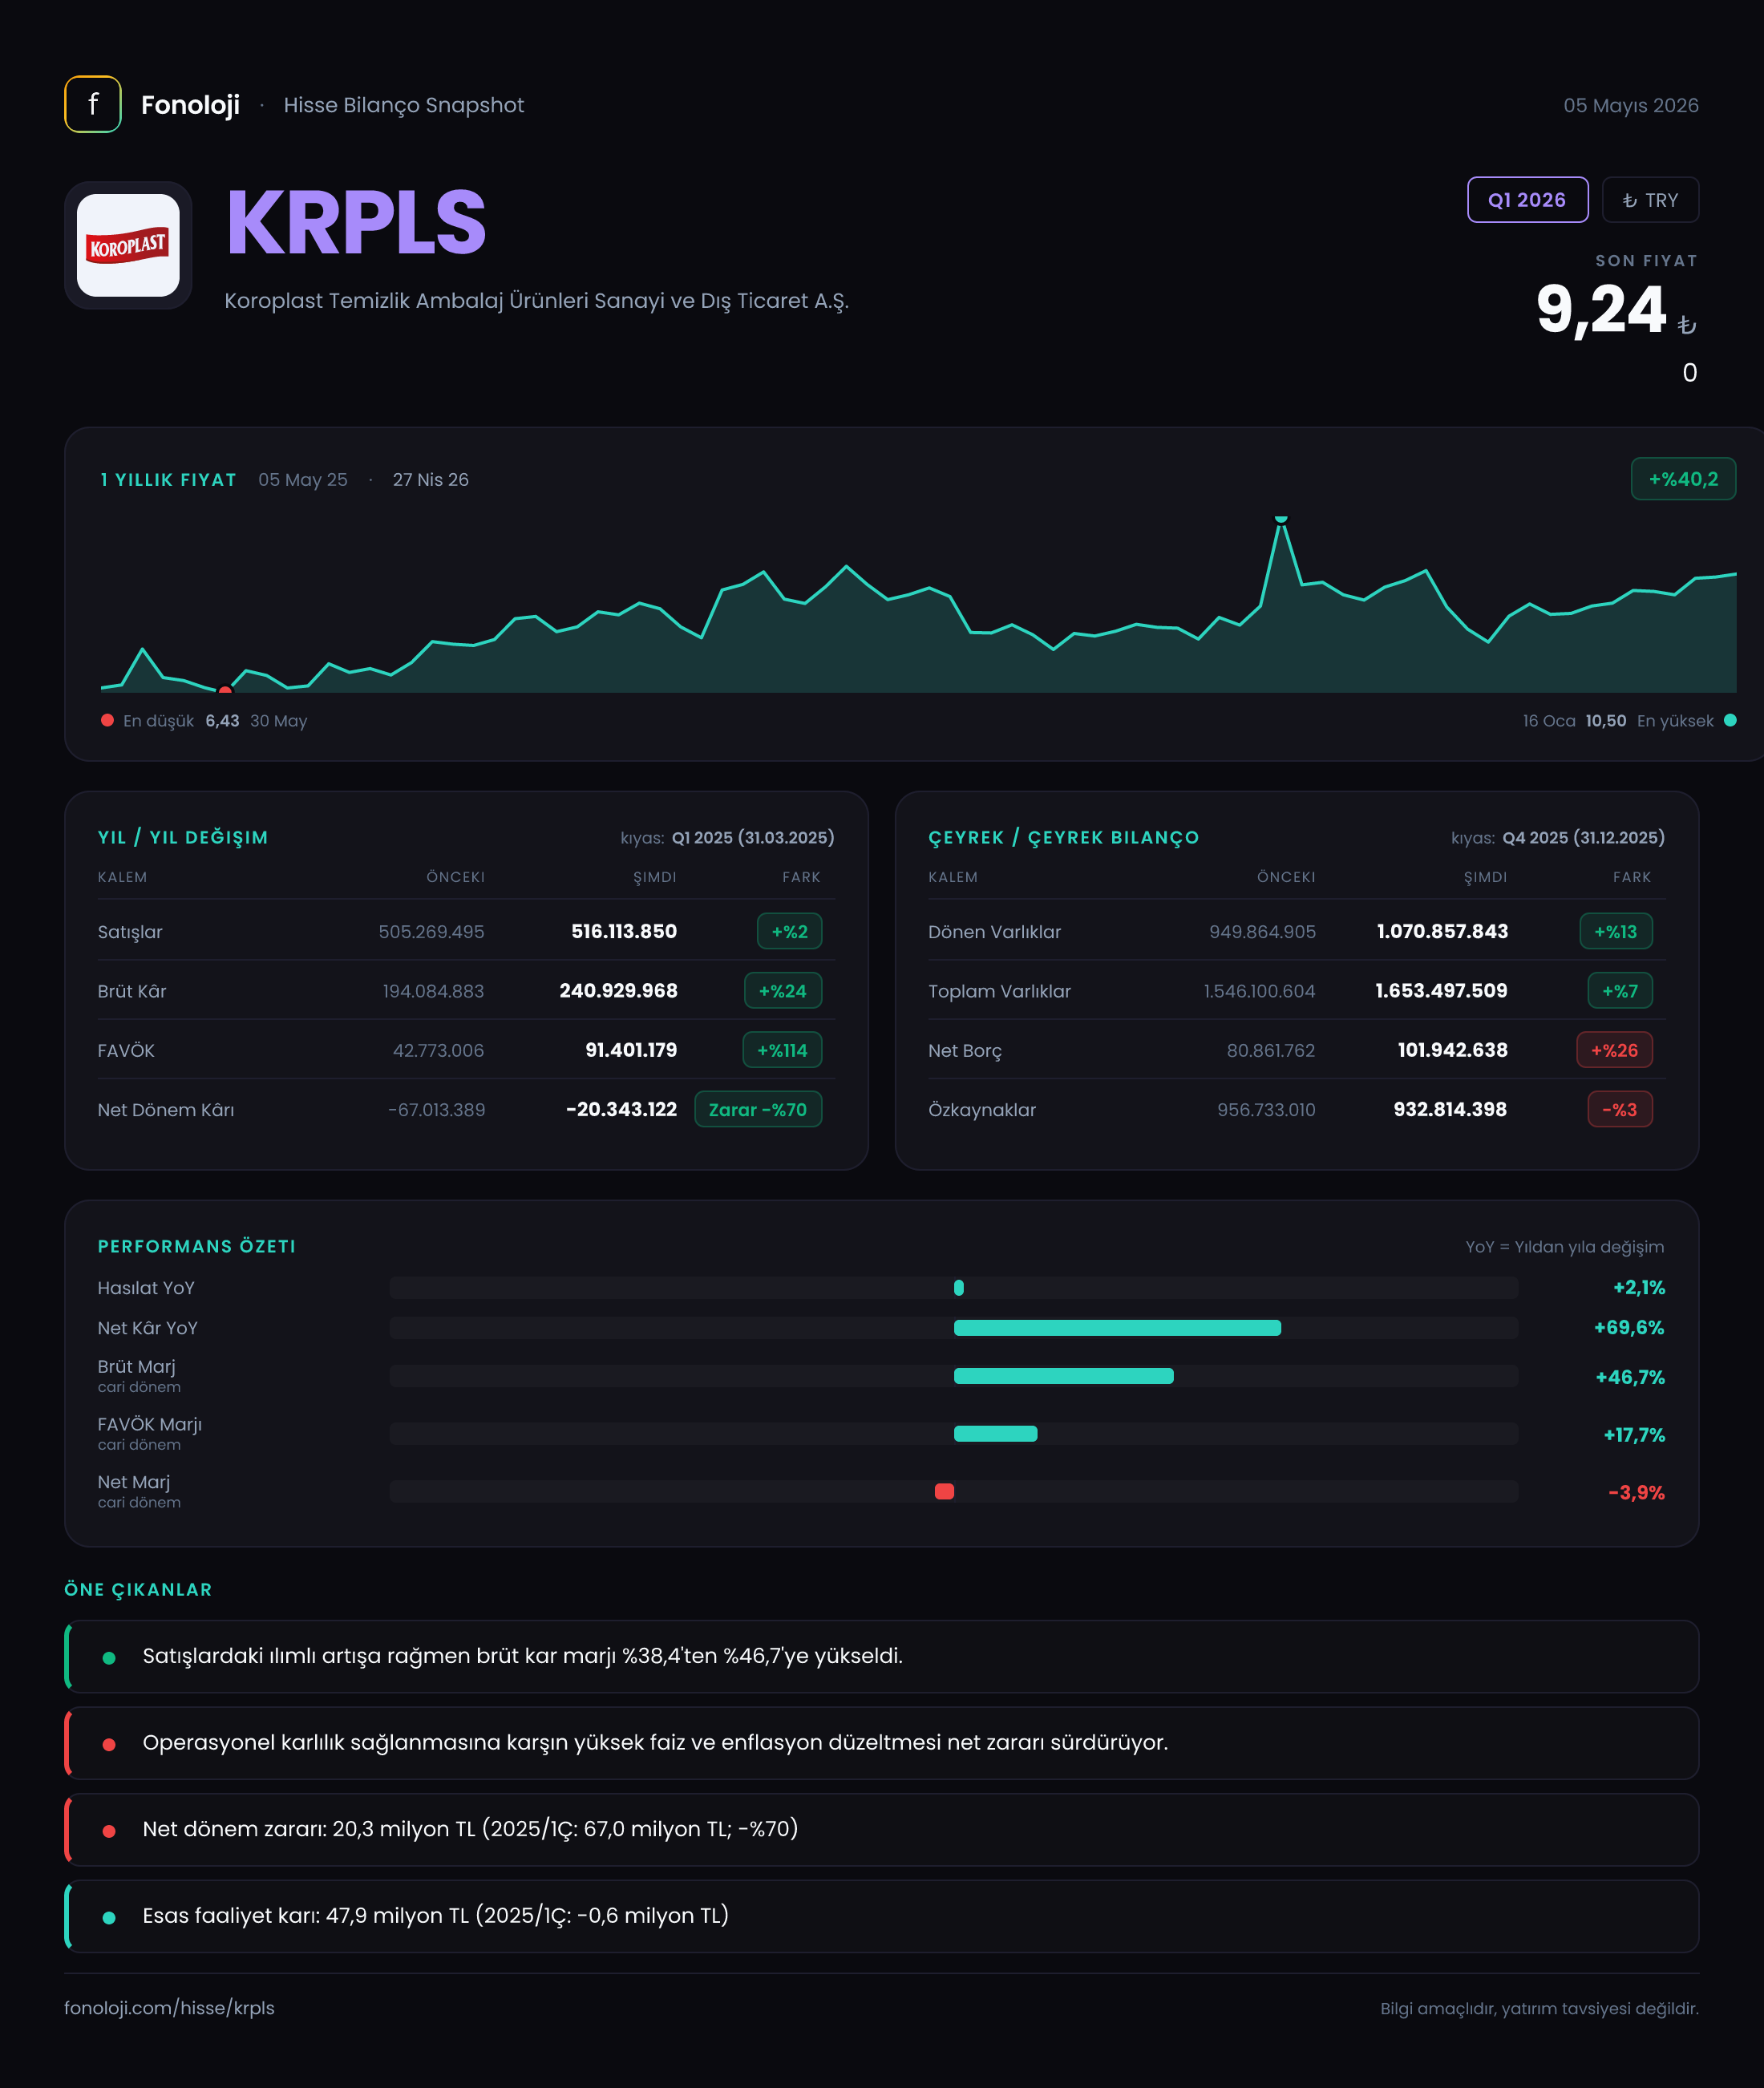Open fonoloji.com/hisse/krpls link
The image size is (1764, 2088).
click(x=169, y=2008)
